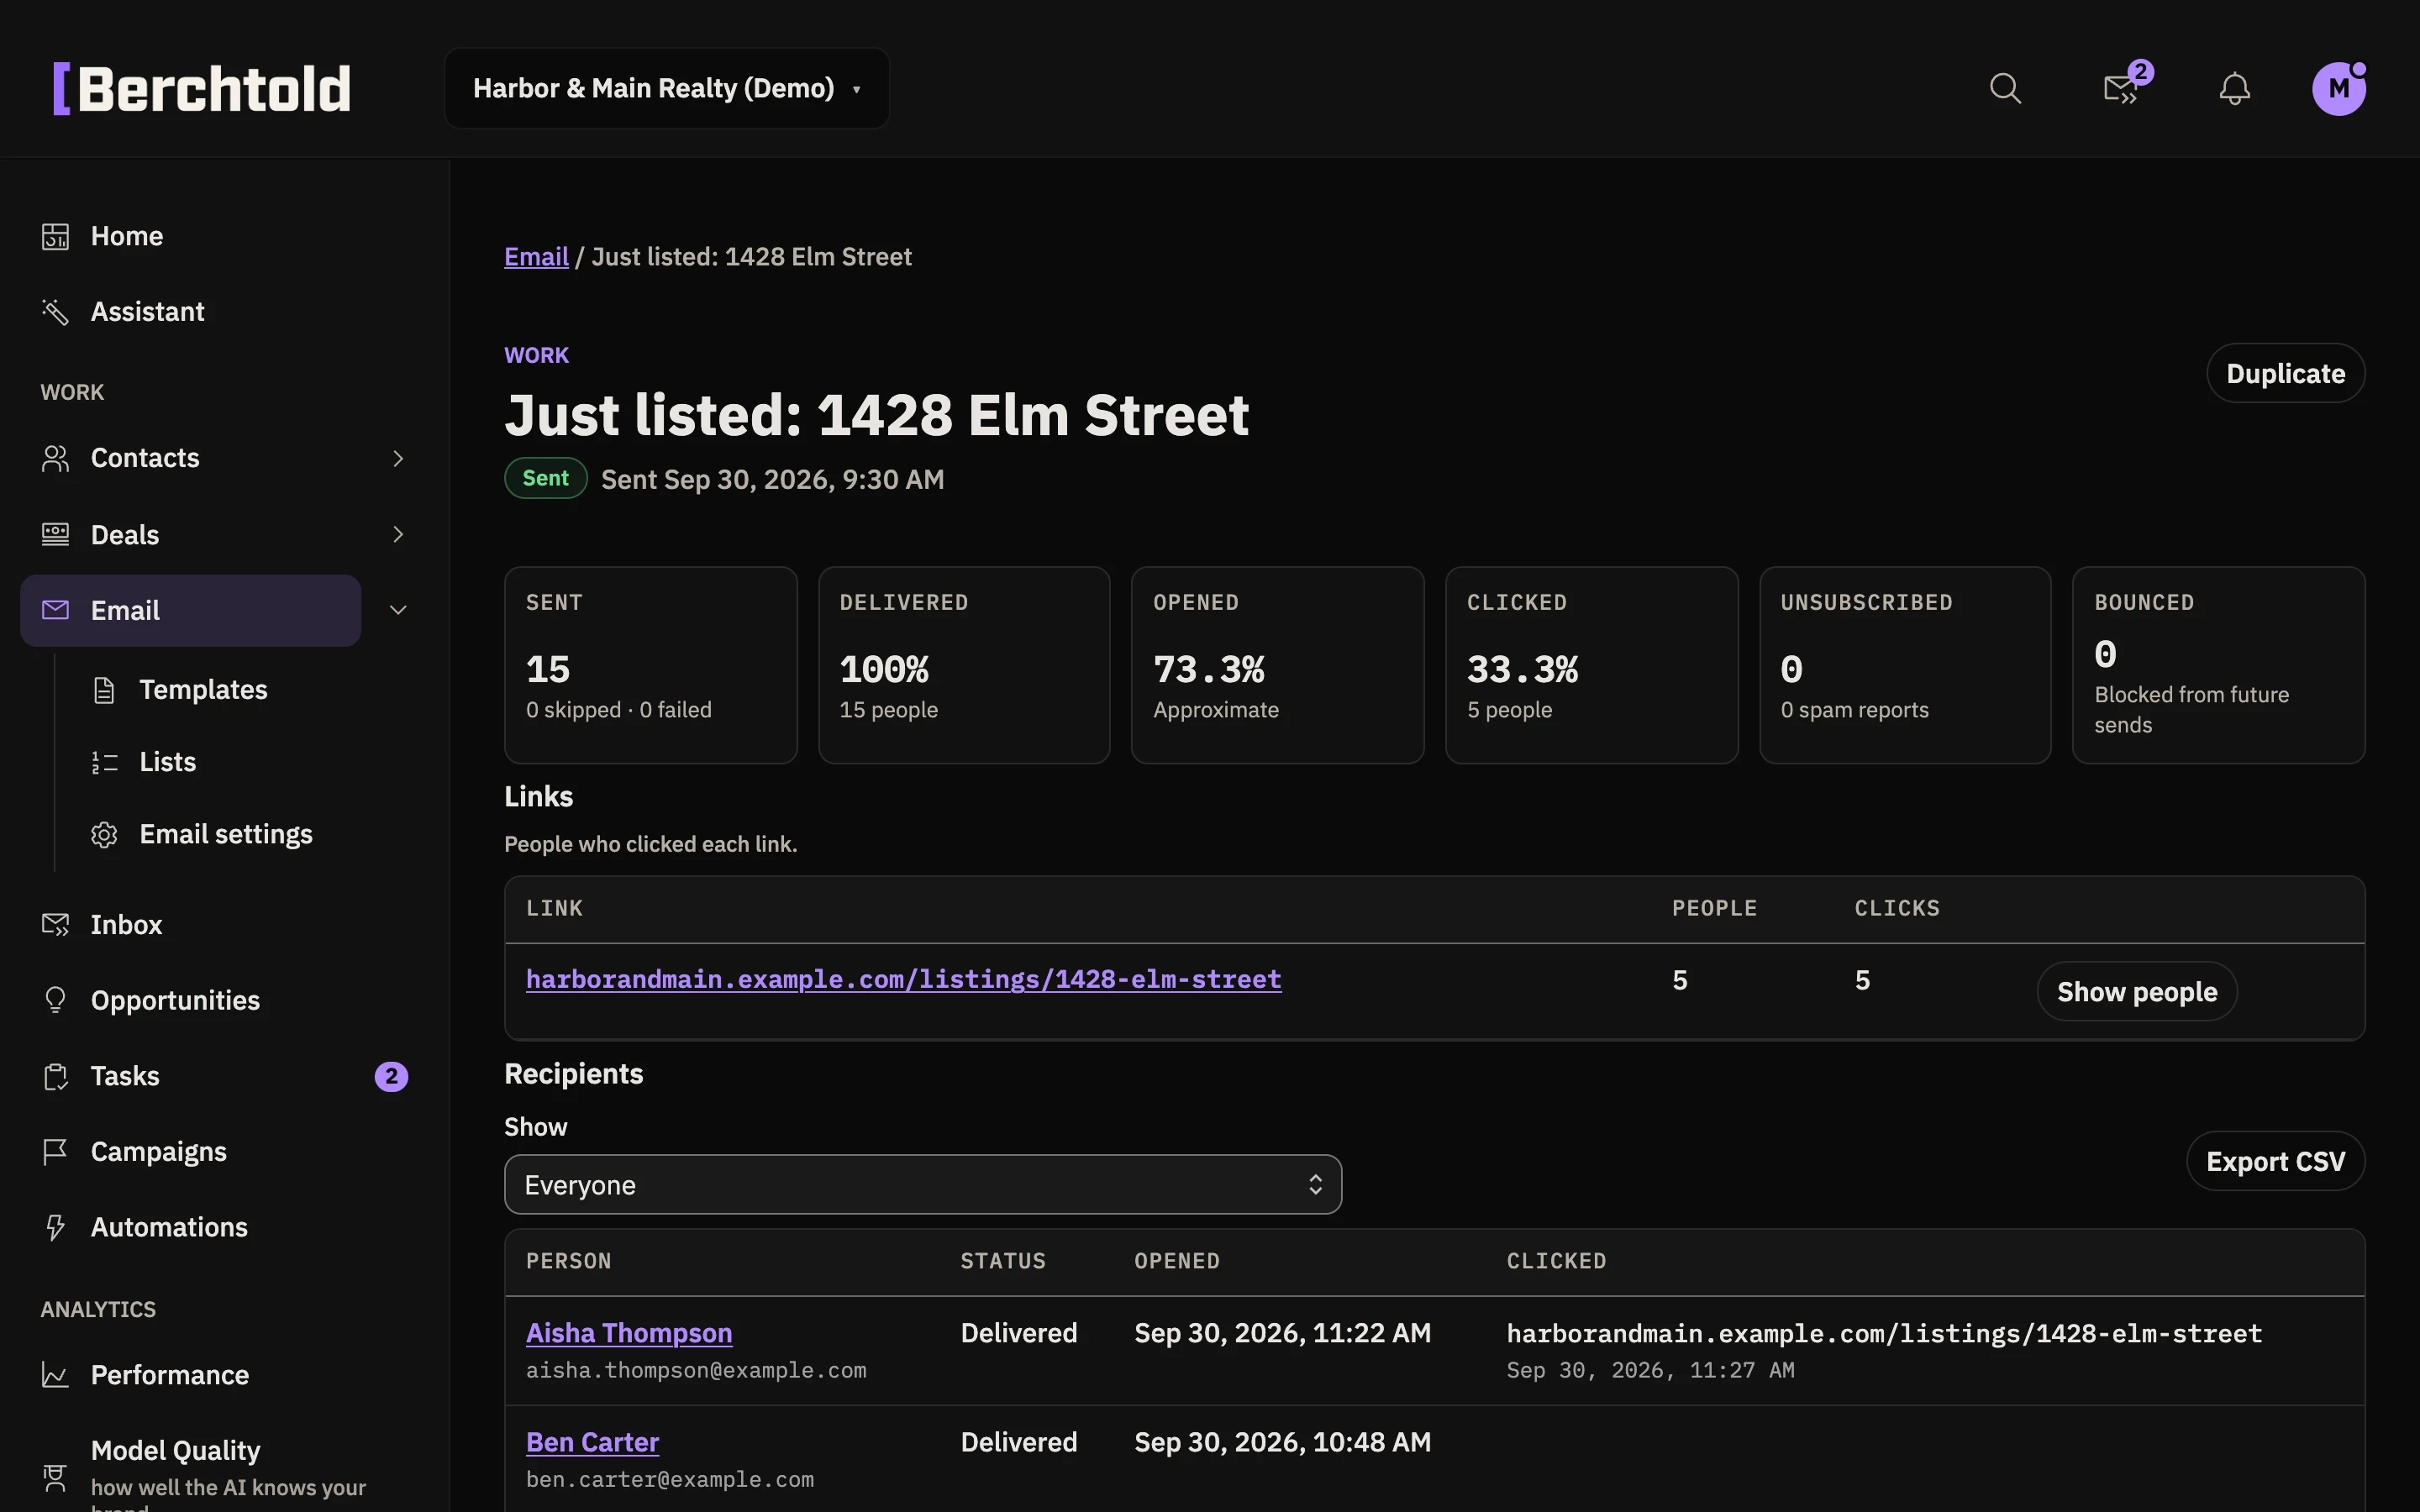Expand the Contacts submenu chevron
2420x1512 pixels.
click(x=398, y=458)
